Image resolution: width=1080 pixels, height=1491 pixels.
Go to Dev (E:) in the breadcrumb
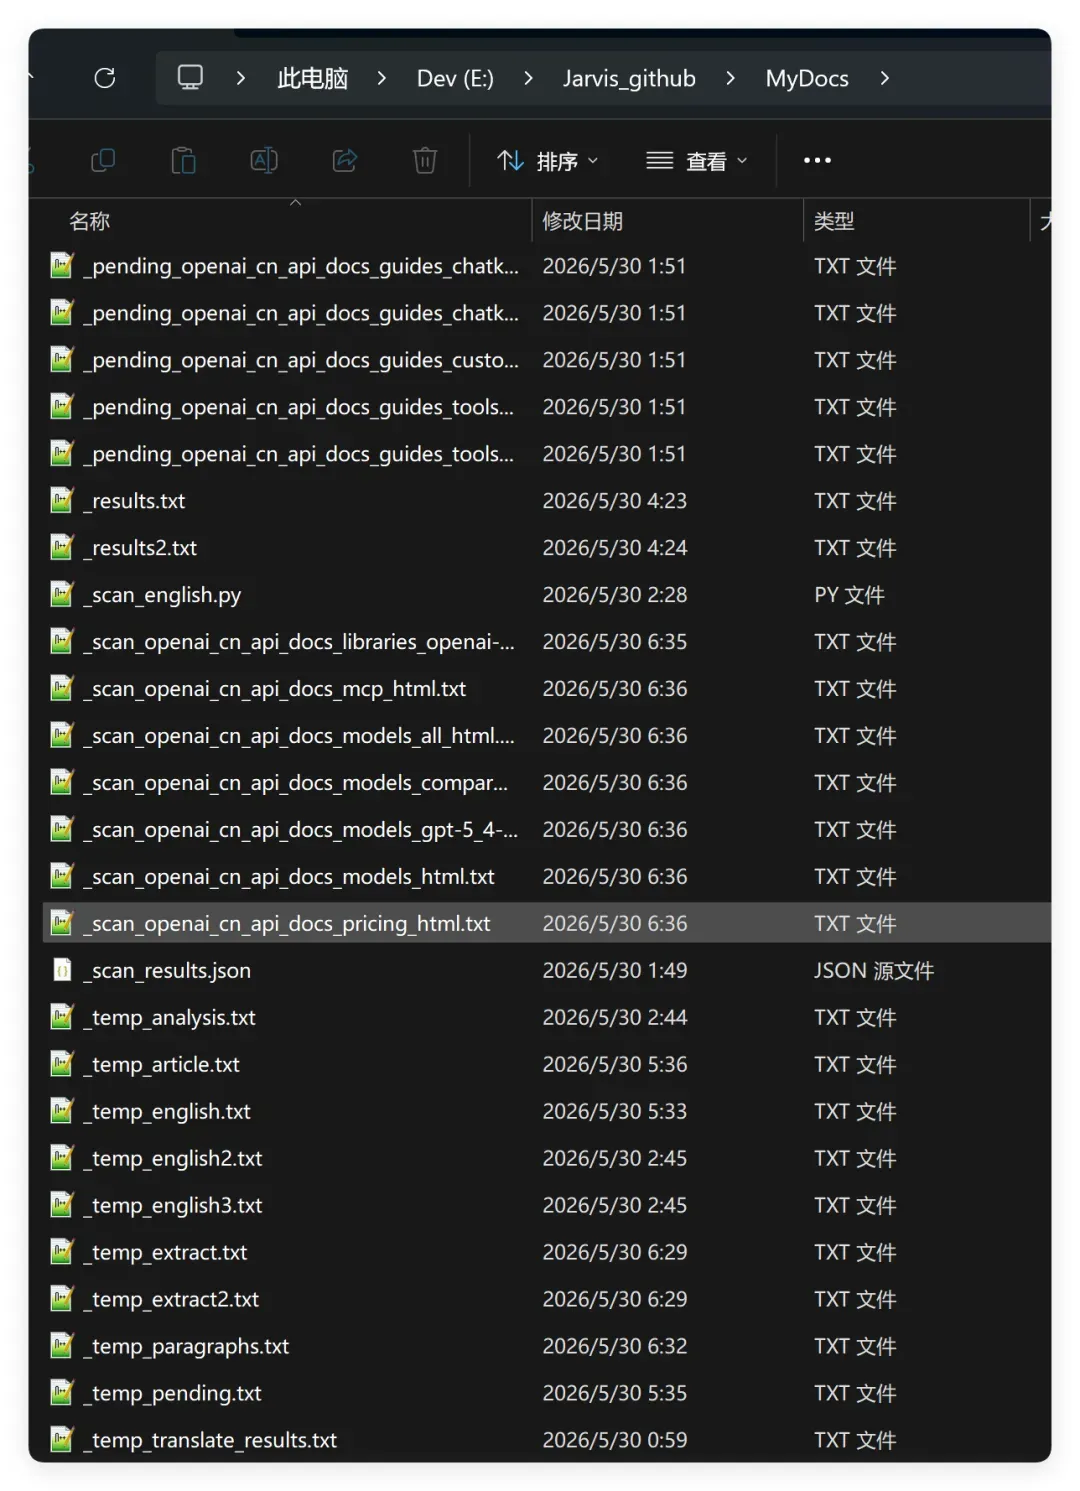point(455,78)
